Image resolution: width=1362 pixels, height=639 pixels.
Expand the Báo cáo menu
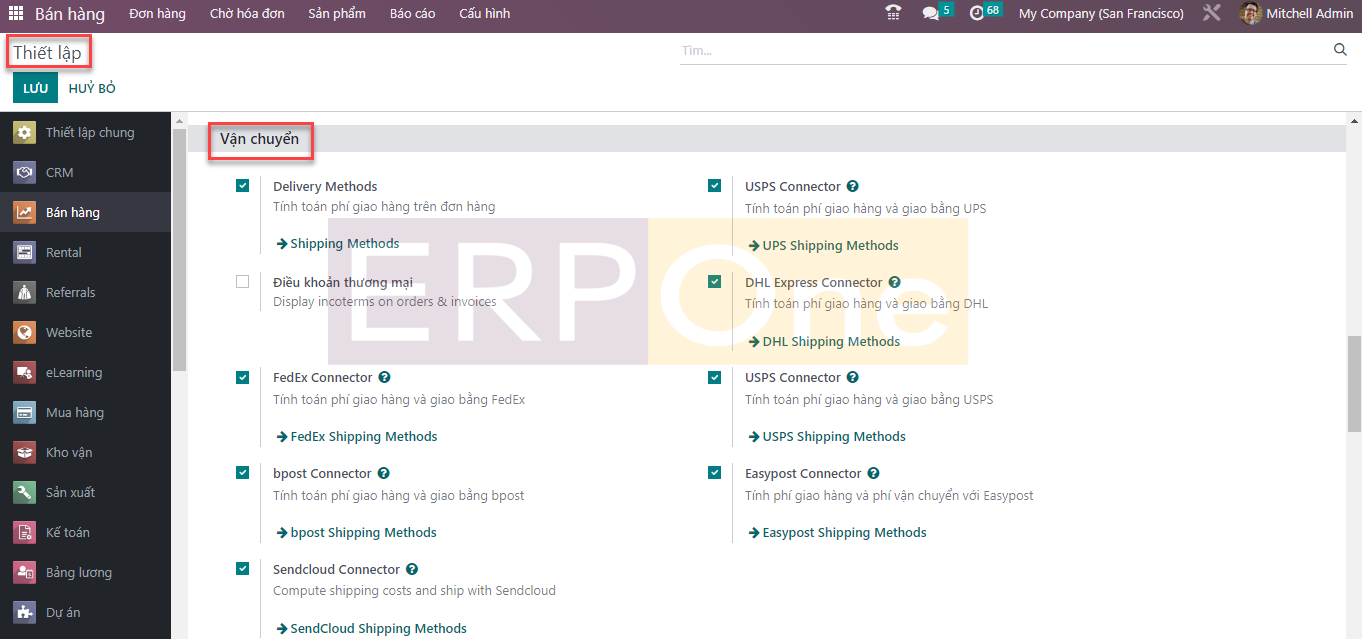pos(412,14)
